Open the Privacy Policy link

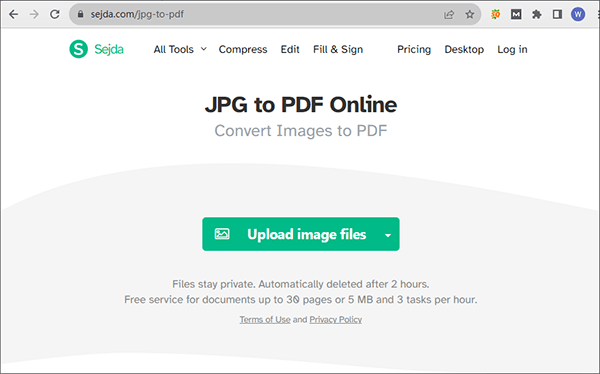(x=336, y=319)
